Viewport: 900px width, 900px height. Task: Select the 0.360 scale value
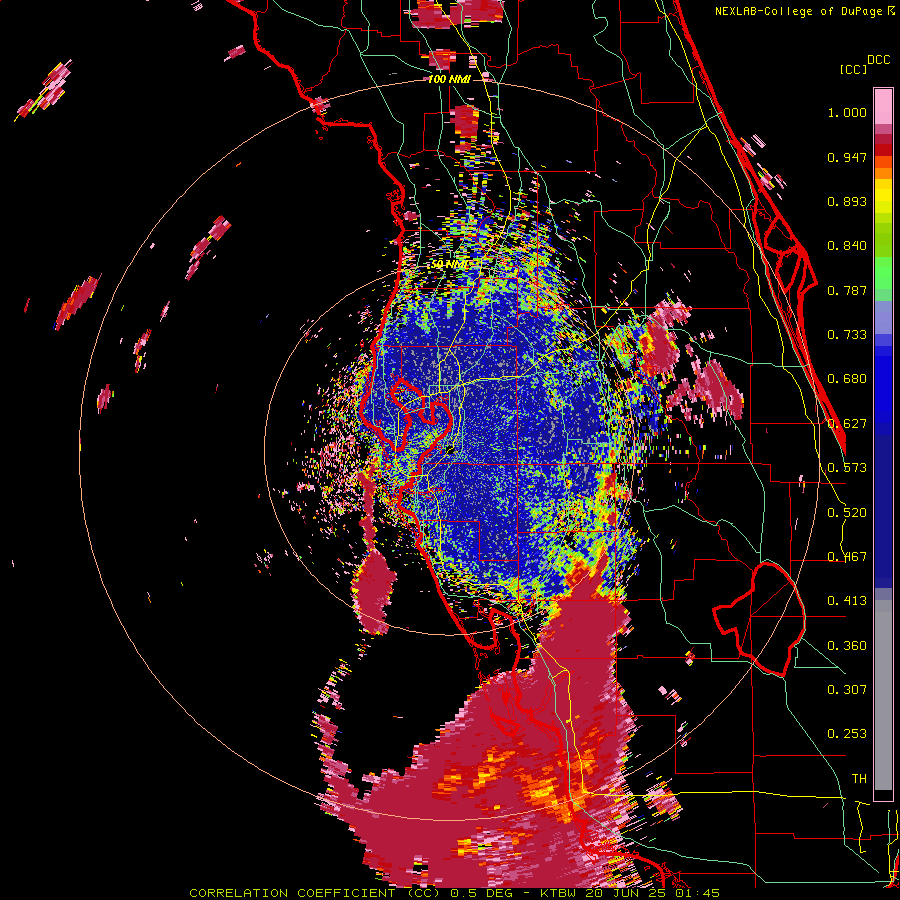tap(847, 646)
